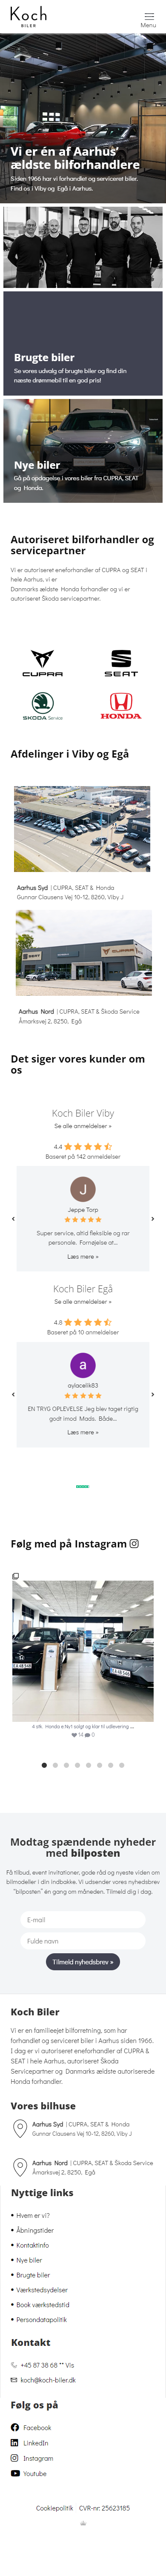The height and width of the screenshot is (2576, 166).
Task: Click Se alle anmeldelser under Koch Biler Viby
Action: [83, 1126]
